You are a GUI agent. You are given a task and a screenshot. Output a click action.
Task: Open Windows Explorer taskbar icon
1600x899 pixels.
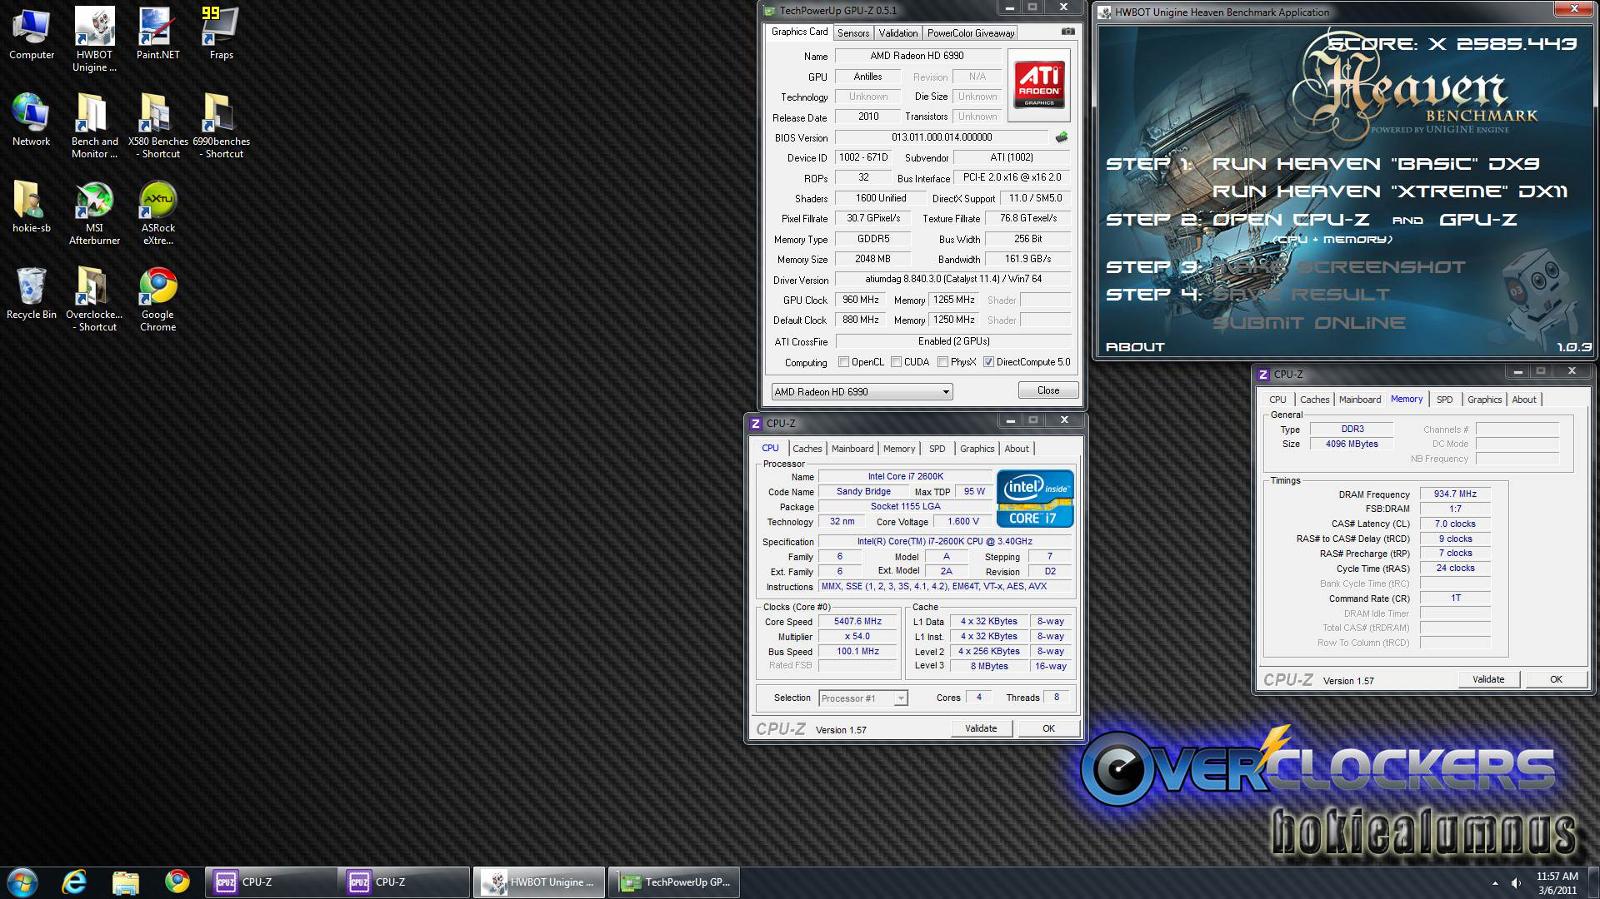[125, 882]
